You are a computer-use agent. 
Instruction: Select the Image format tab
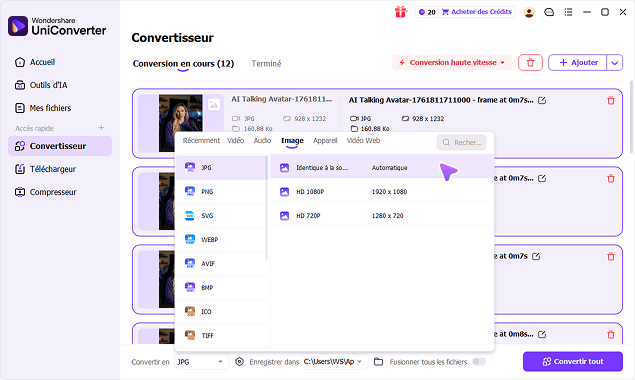[x=292, y=141]
